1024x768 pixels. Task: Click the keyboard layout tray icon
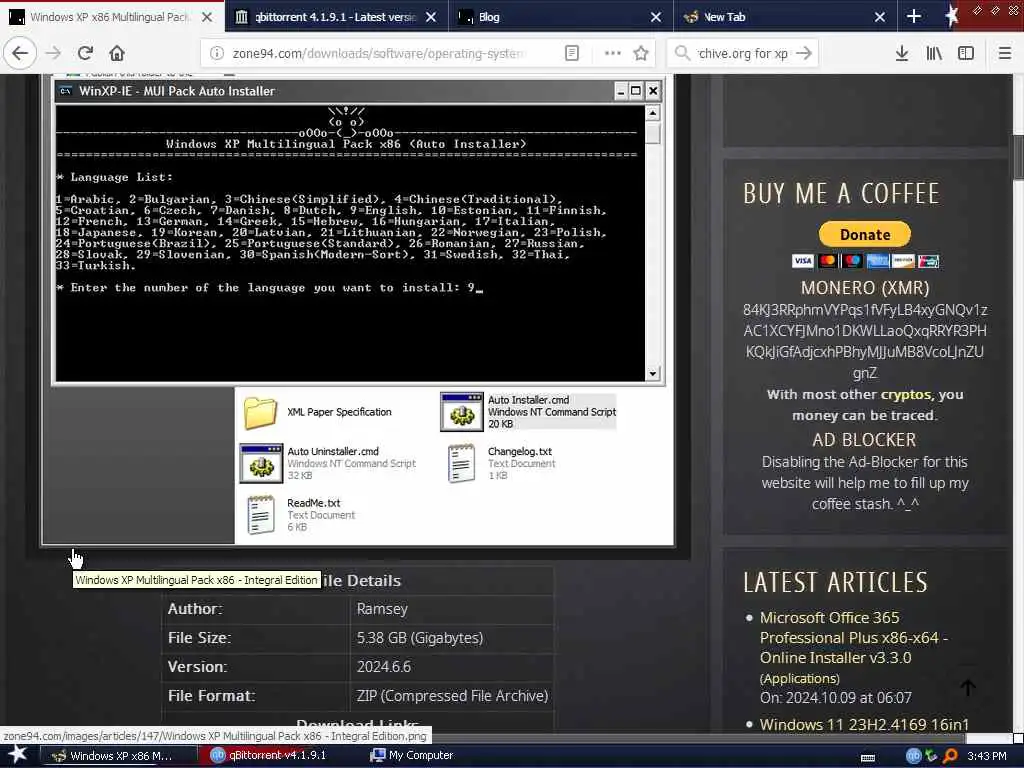pos(868,756)
